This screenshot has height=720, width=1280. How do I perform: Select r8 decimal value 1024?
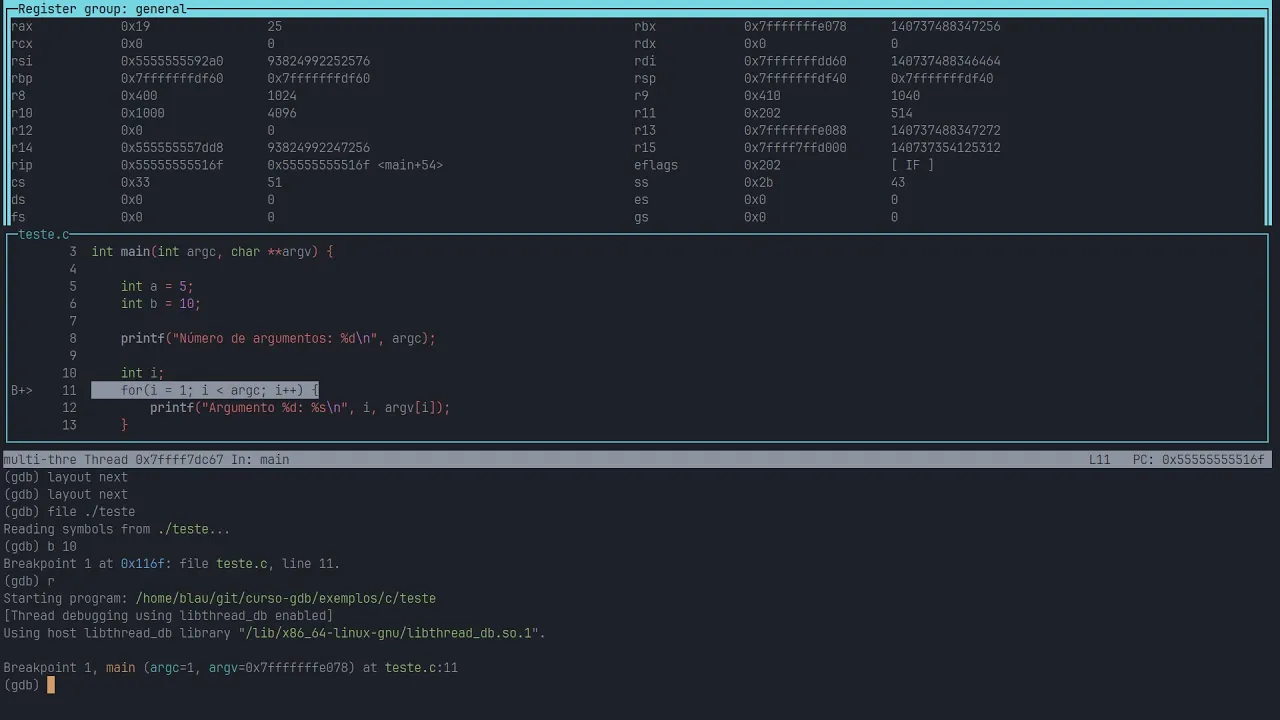(282, 96)
